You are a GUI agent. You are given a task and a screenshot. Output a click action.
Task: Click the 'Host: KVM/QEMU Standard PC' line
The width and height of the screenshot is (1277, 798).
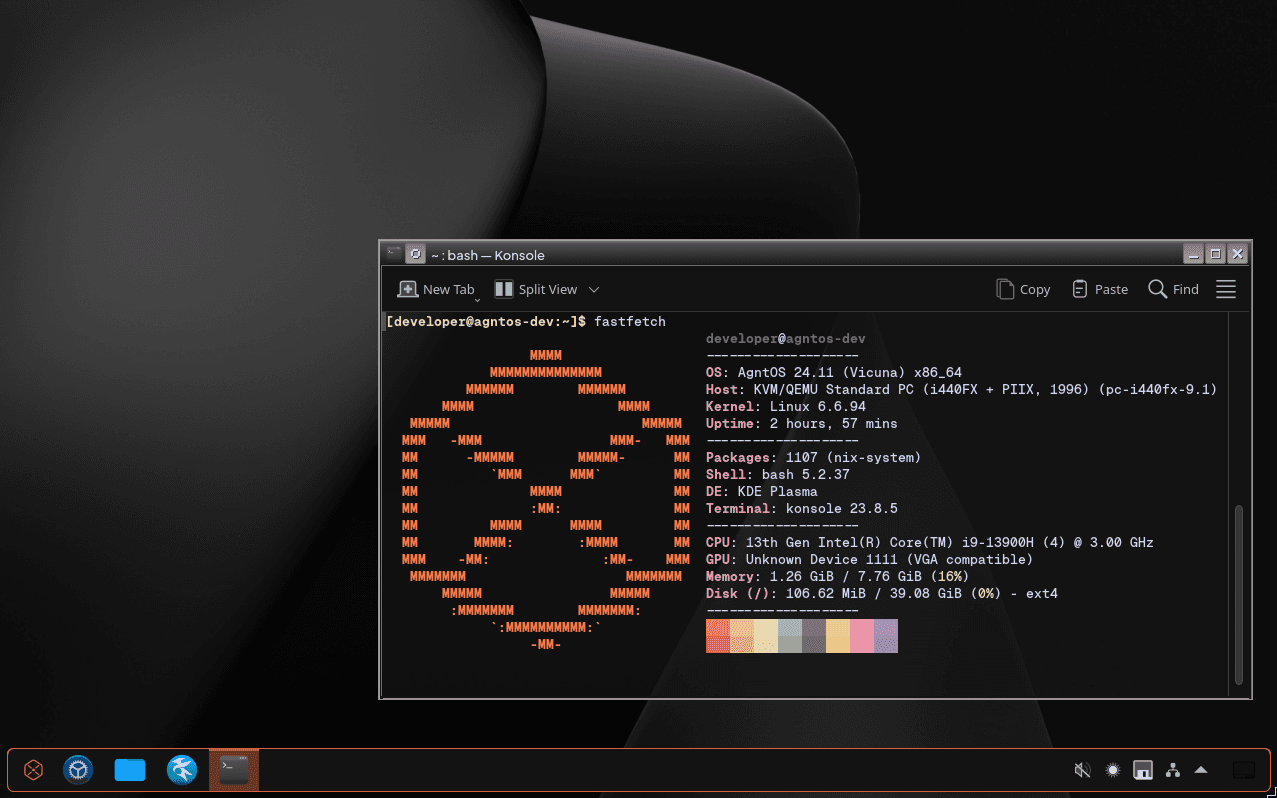click(x=961, y=389)
